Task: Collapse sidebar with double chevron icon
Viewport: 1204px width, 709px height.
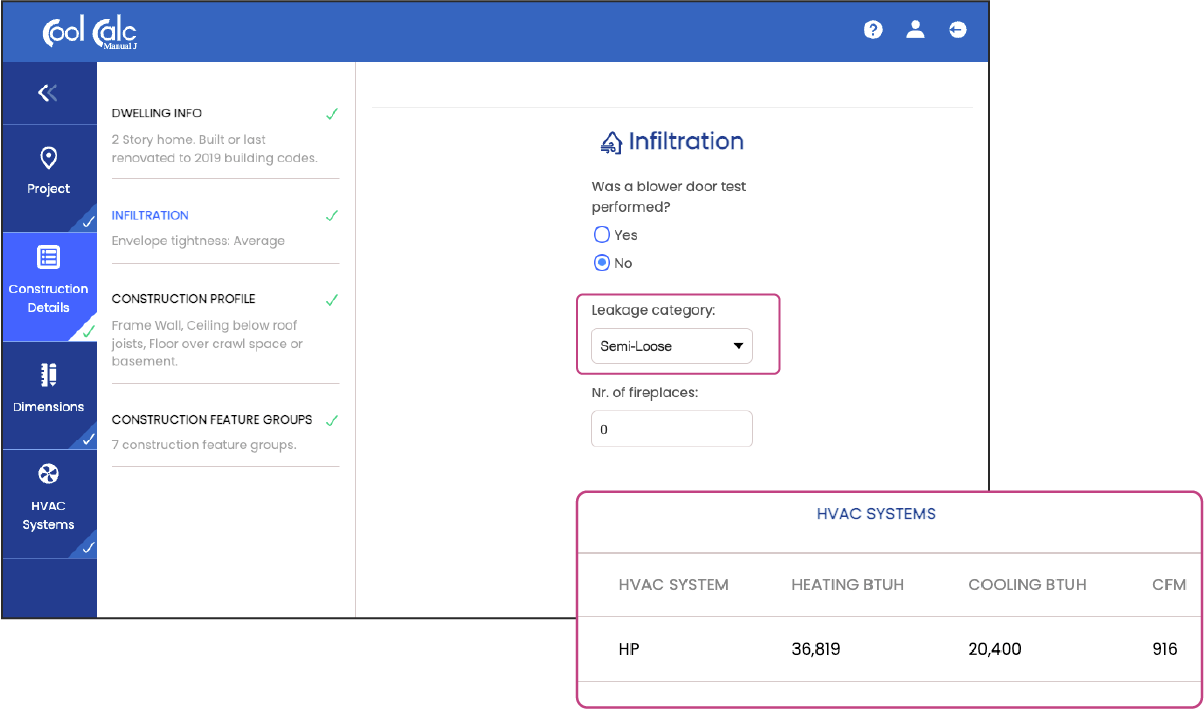Action: click(x=48, y=93)
